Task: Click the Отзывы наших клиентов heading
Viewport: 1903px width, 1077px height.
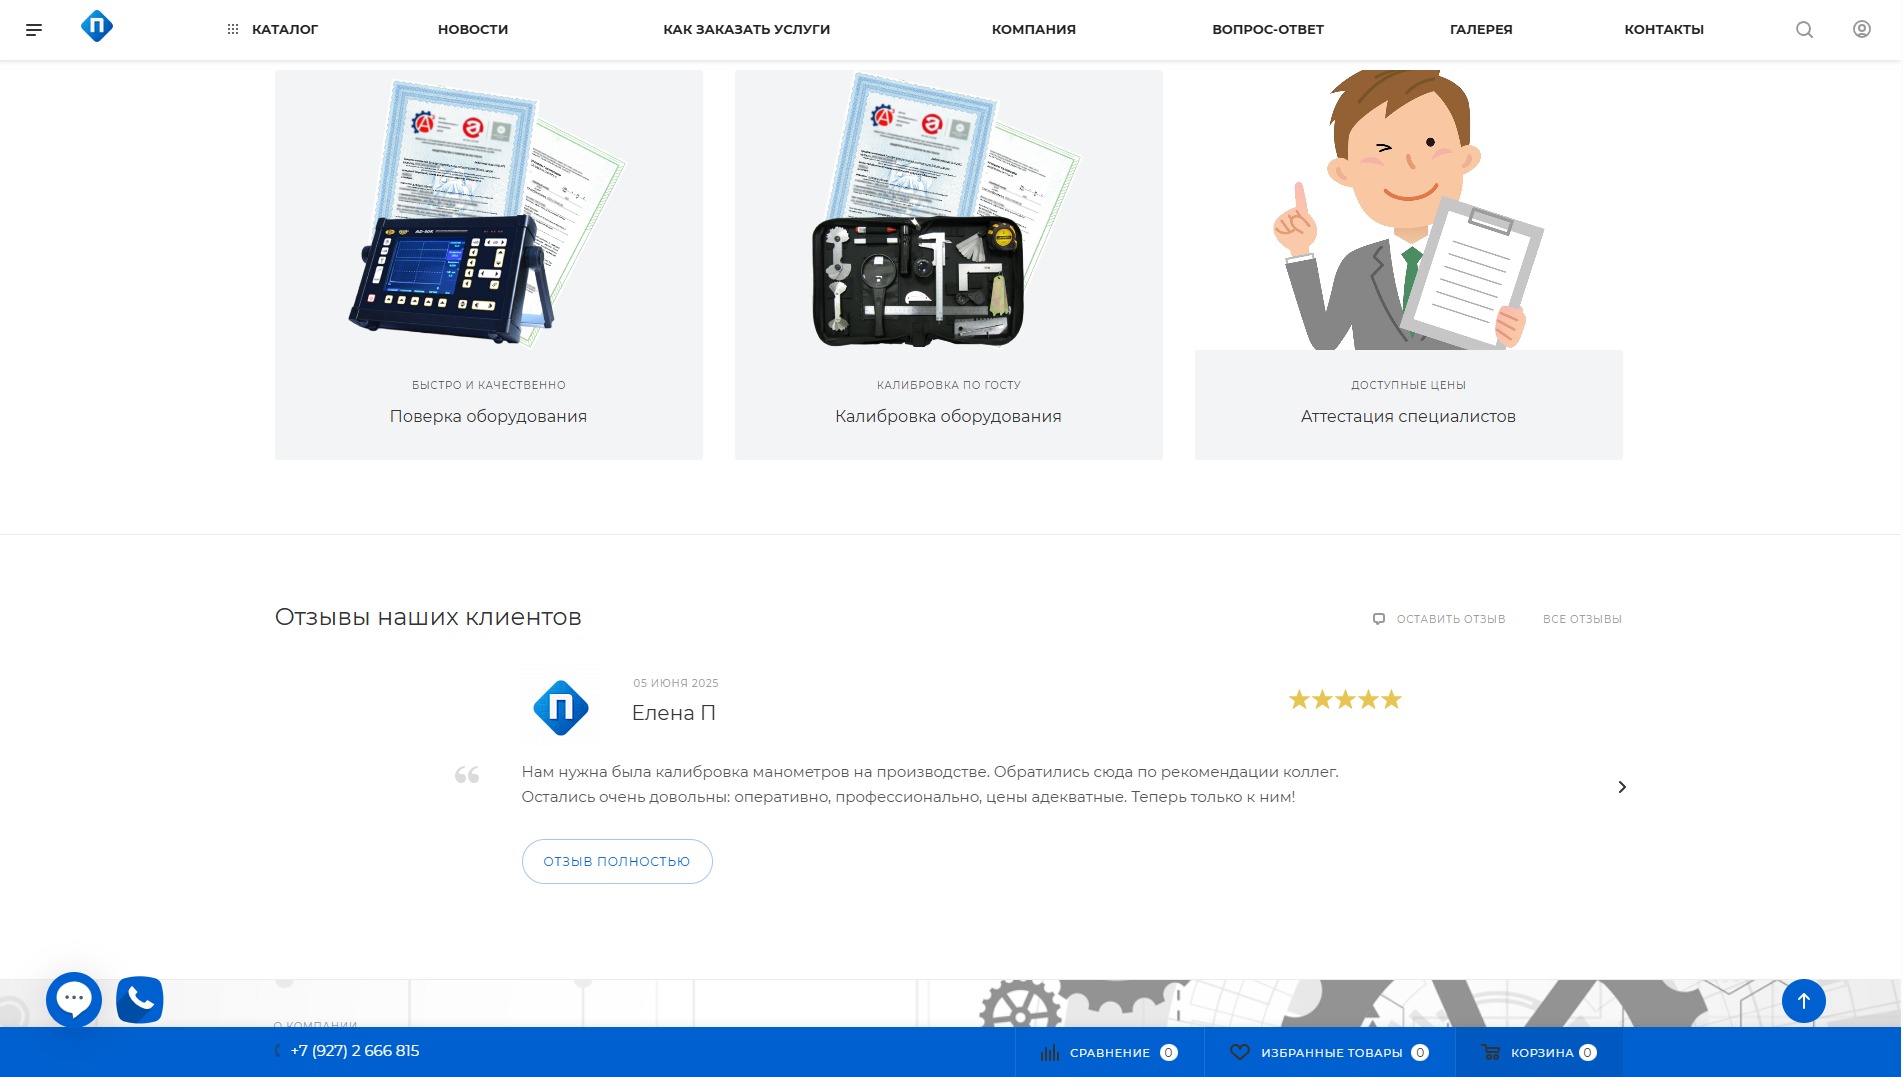Action: (428, 617)
